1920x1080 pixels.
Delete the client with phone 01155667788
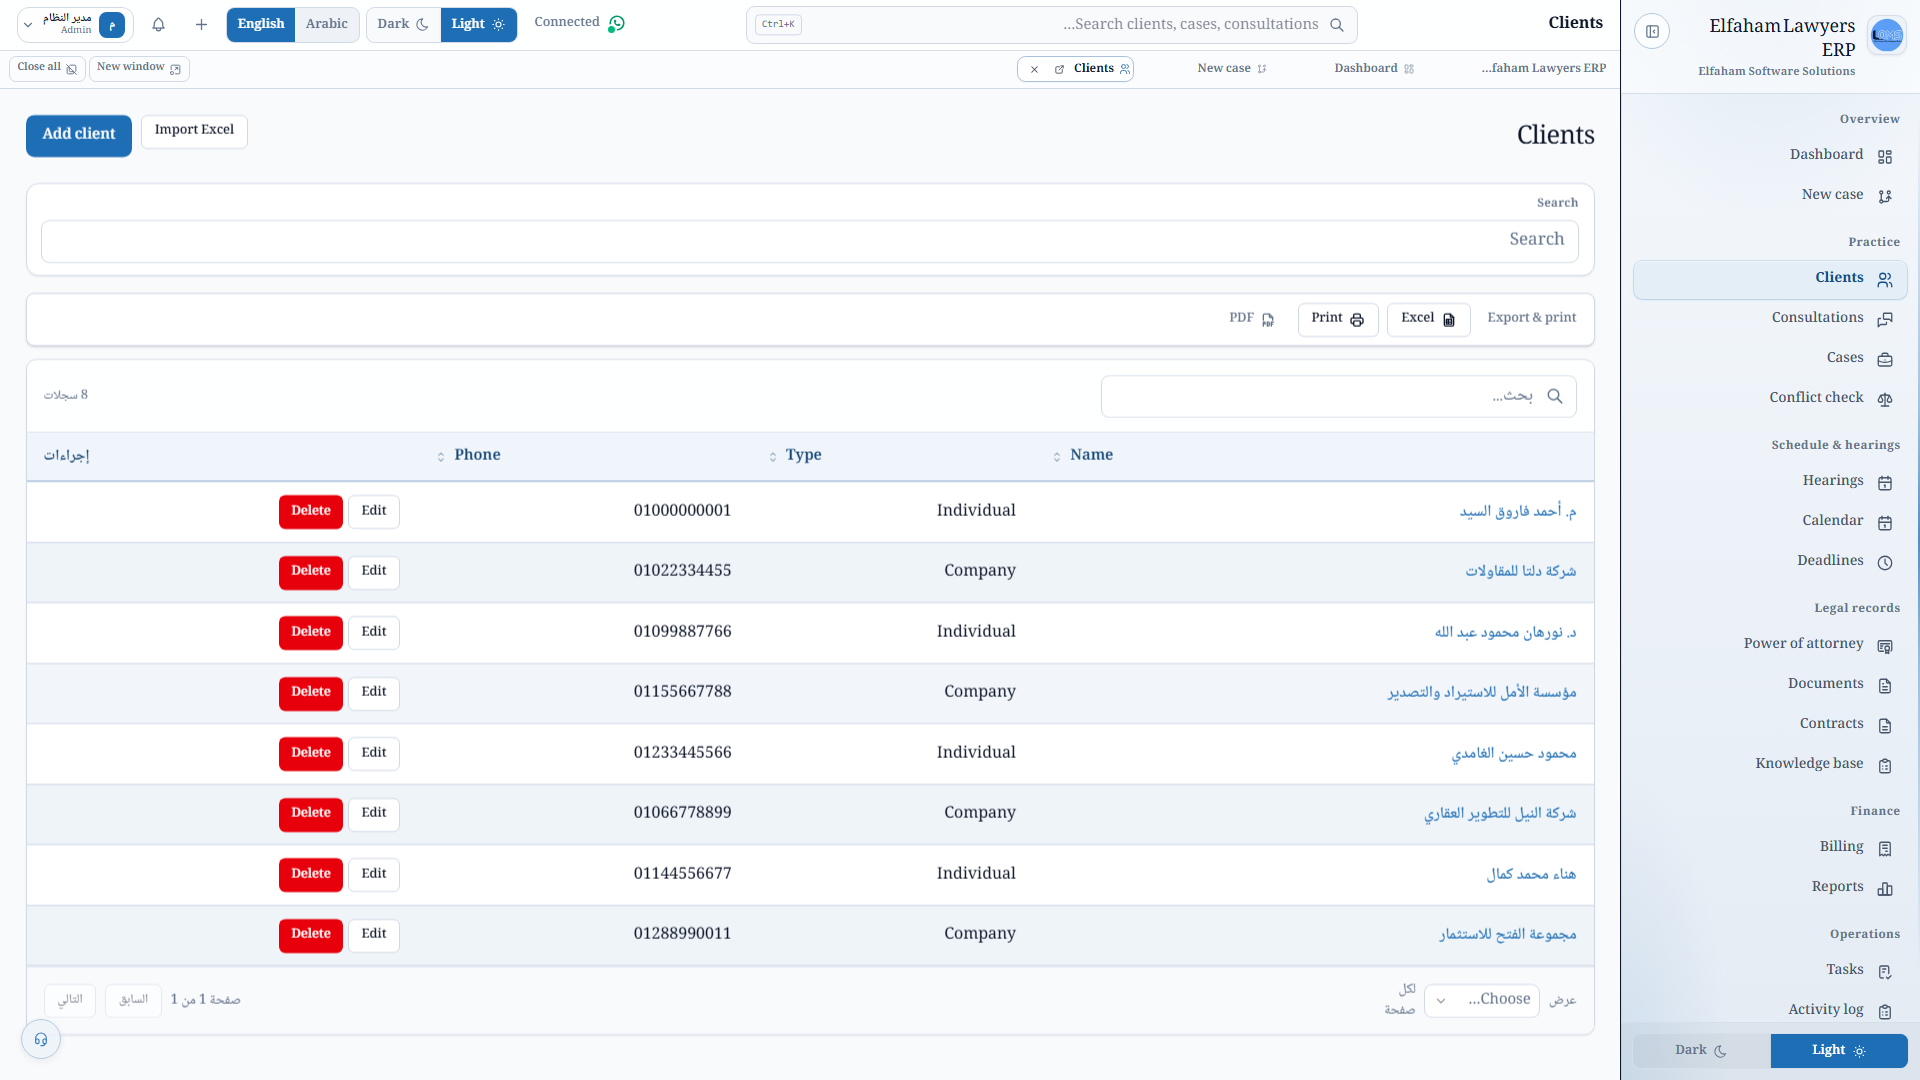(x=311, y=693)
